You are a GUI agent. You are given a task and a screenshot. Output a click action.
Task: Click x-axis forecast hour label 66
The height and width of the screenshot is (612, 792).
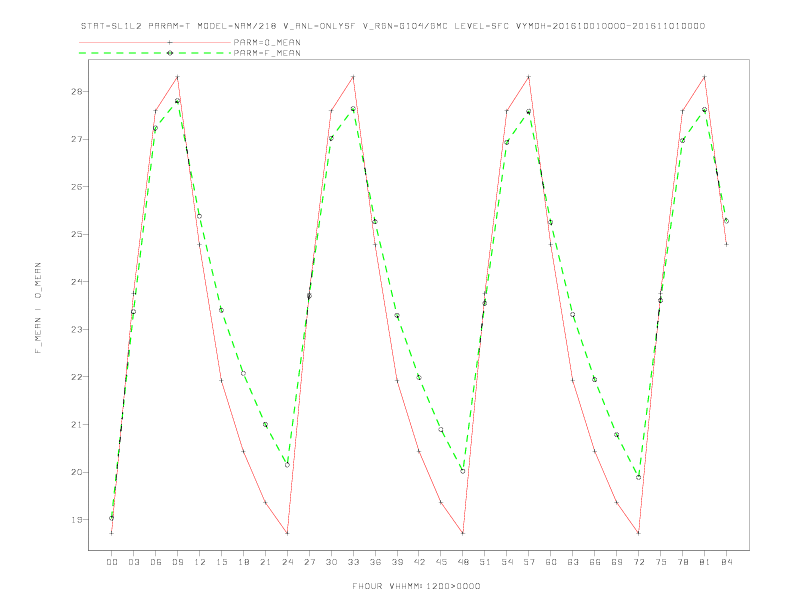pyautogui.click(x=595, y=562)
